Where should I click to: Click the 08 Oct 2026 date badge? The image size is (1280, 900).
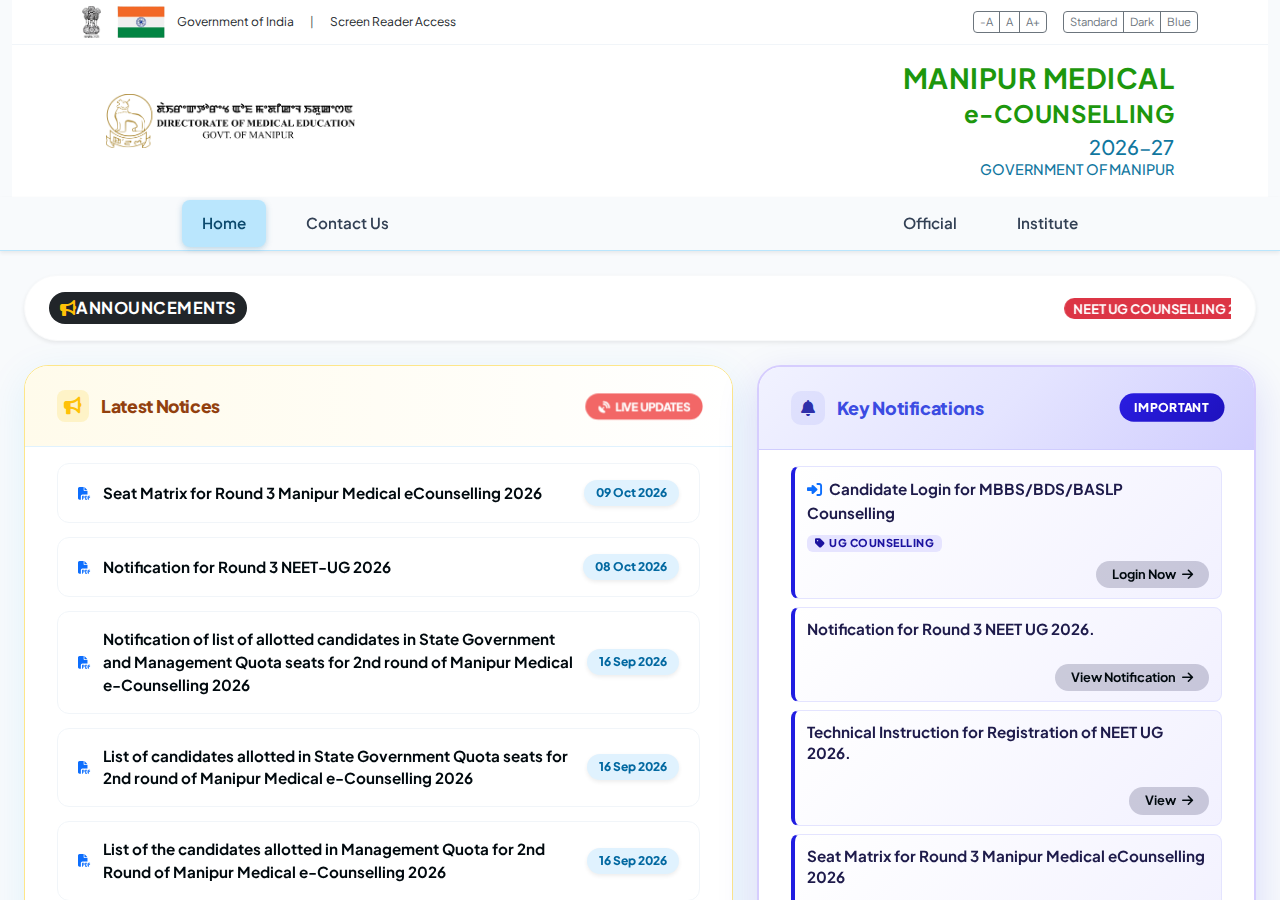click(x=631, y=567)
